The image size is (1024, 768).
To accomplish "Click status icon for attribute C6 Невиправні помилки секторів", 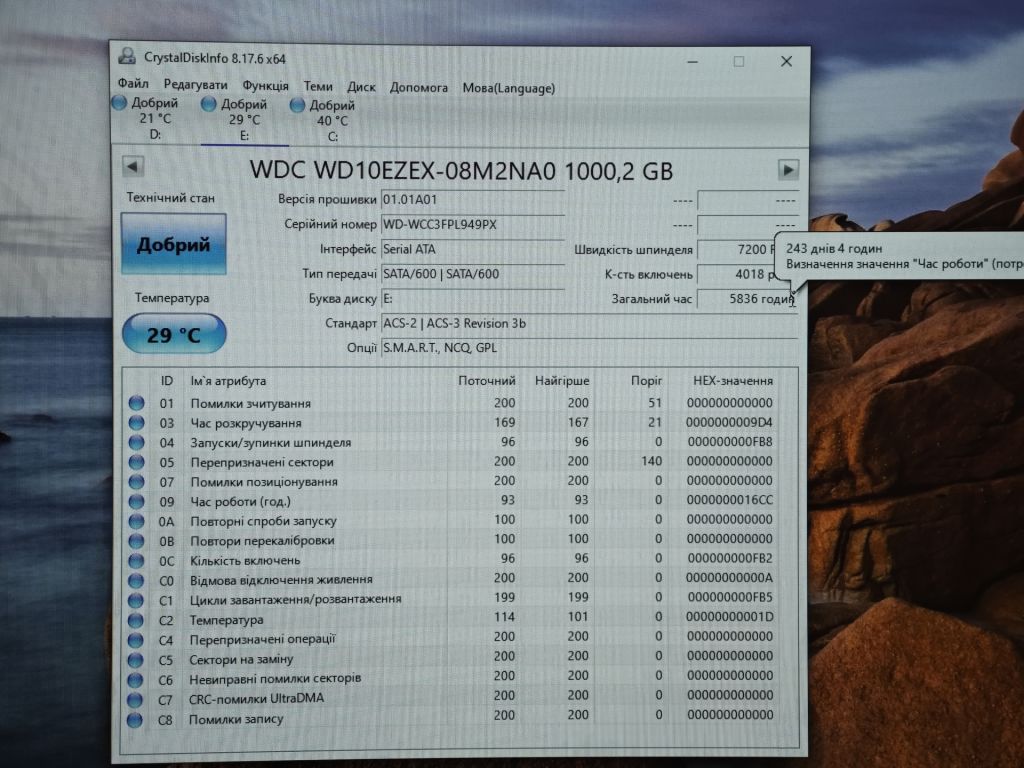I will pos(135,680).
